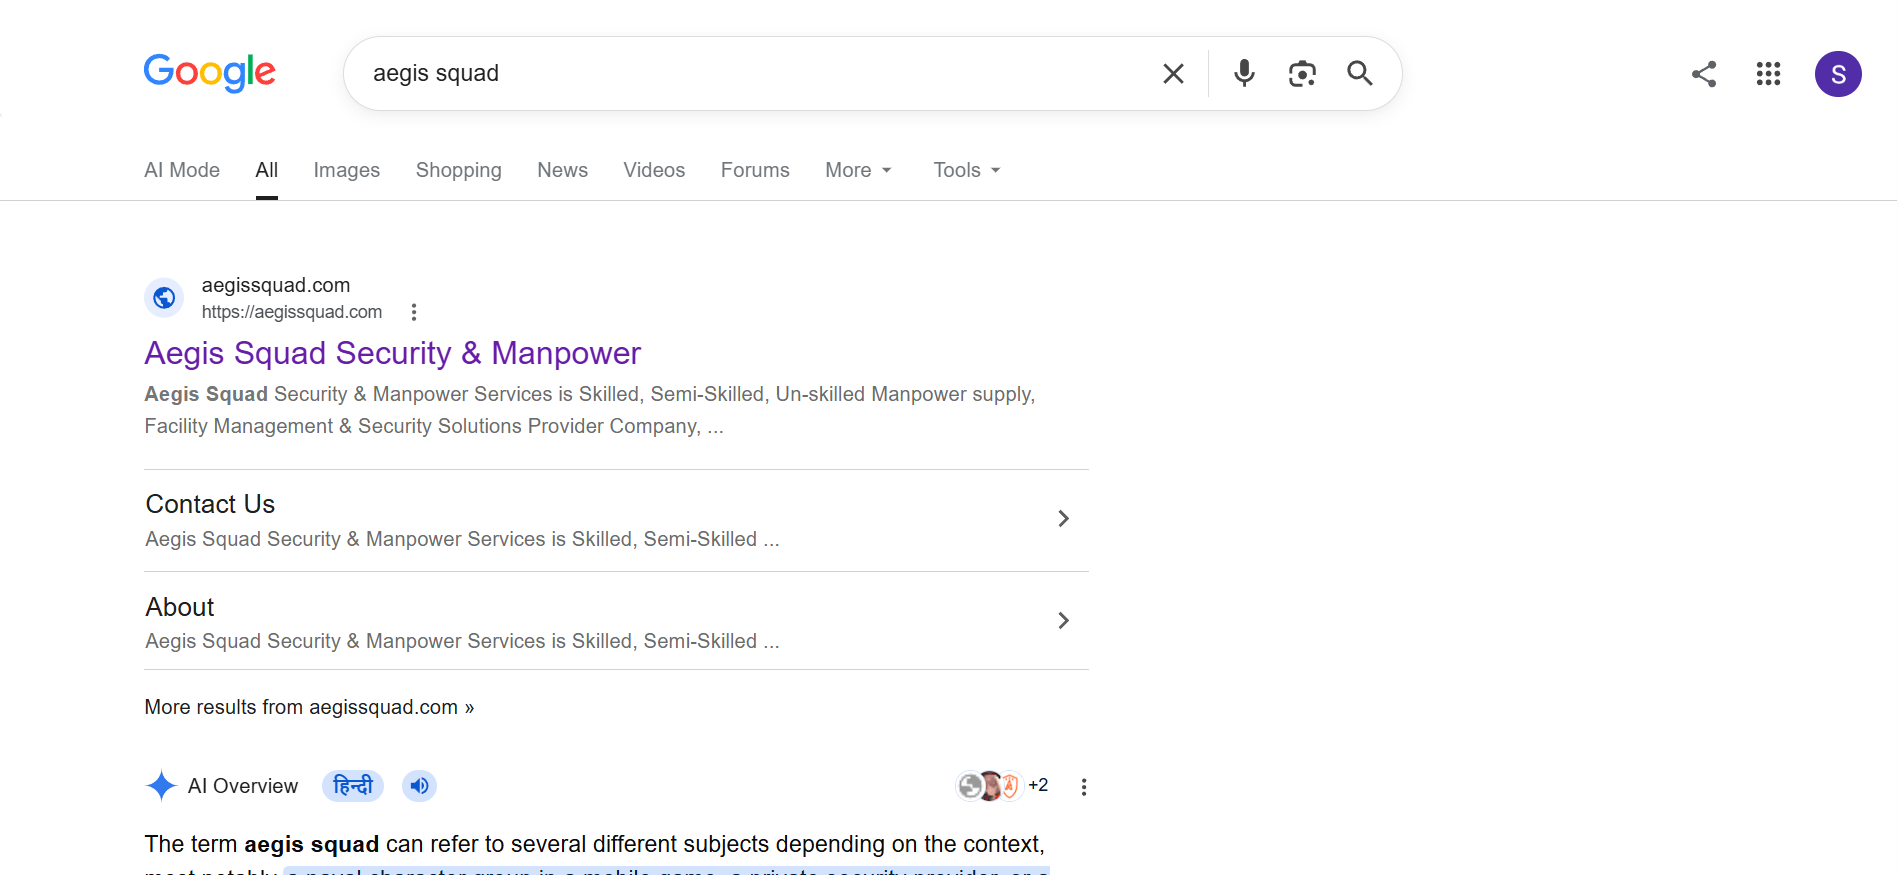Image resolution: width=1898 pixels, height=875 pixels.
Task: Open the Shopping tab
Action: [x=459, y=170]
